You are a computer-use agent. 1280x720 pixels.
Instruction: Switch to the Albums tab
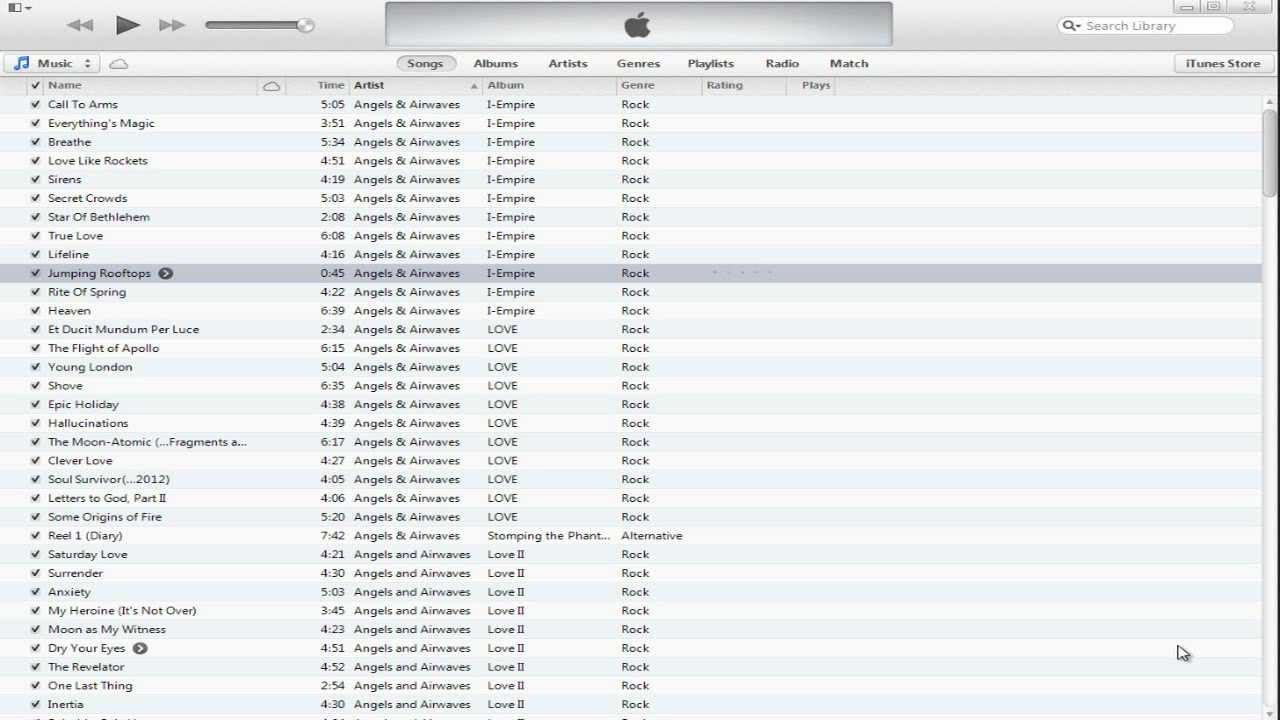496,63
